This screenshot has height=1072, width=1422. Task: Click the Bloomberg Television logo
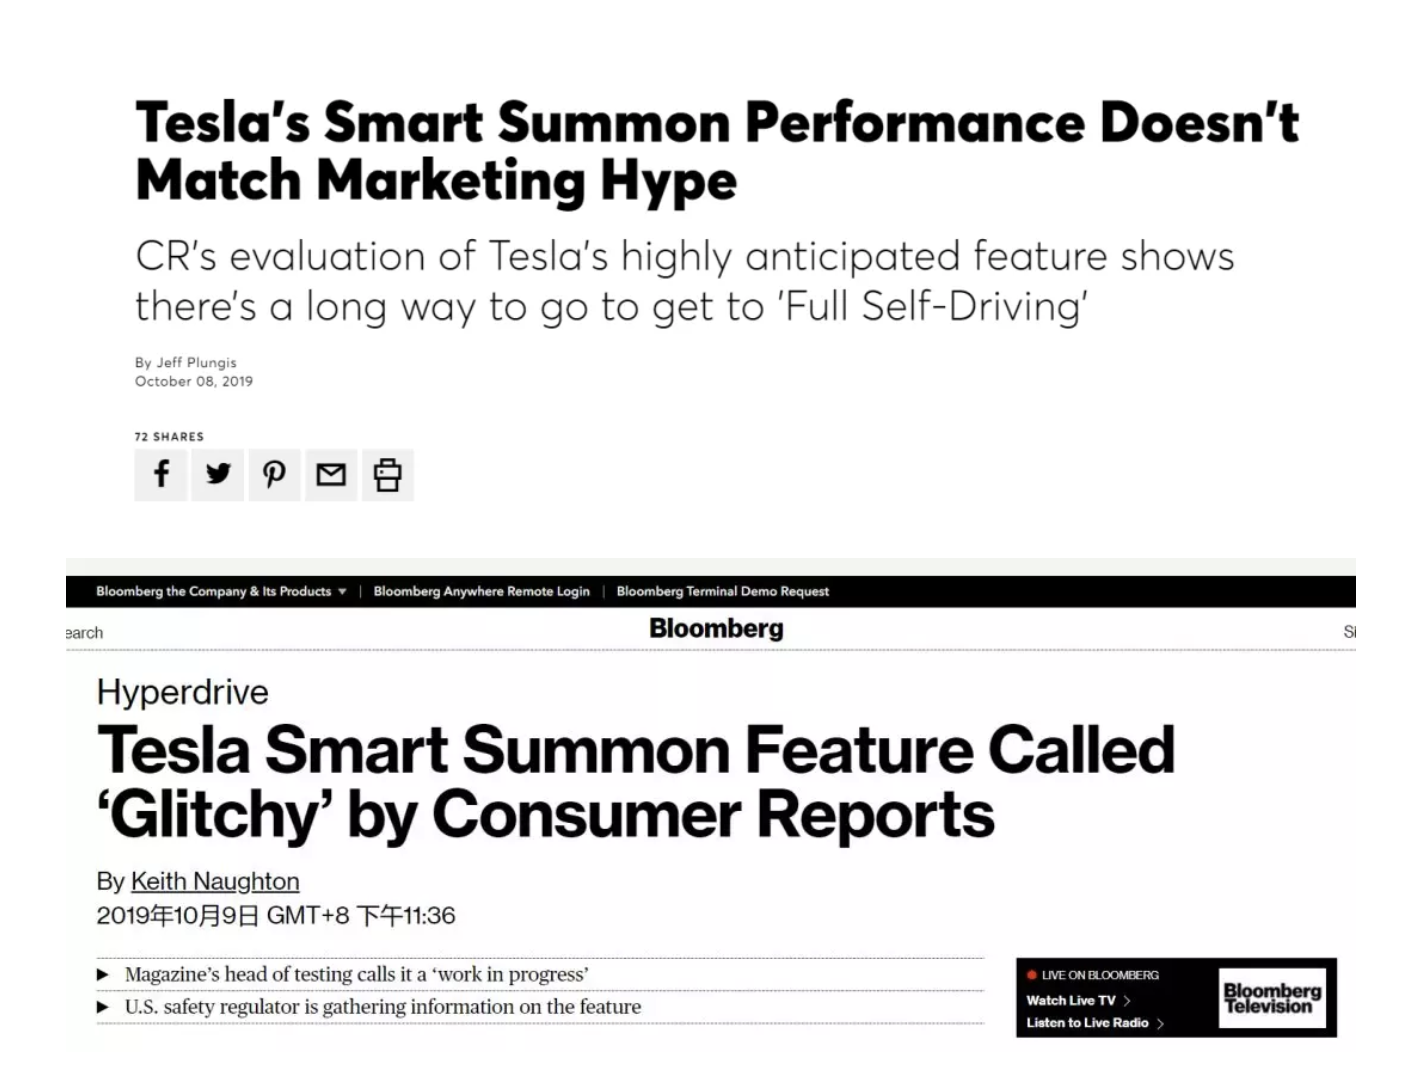1272,998
